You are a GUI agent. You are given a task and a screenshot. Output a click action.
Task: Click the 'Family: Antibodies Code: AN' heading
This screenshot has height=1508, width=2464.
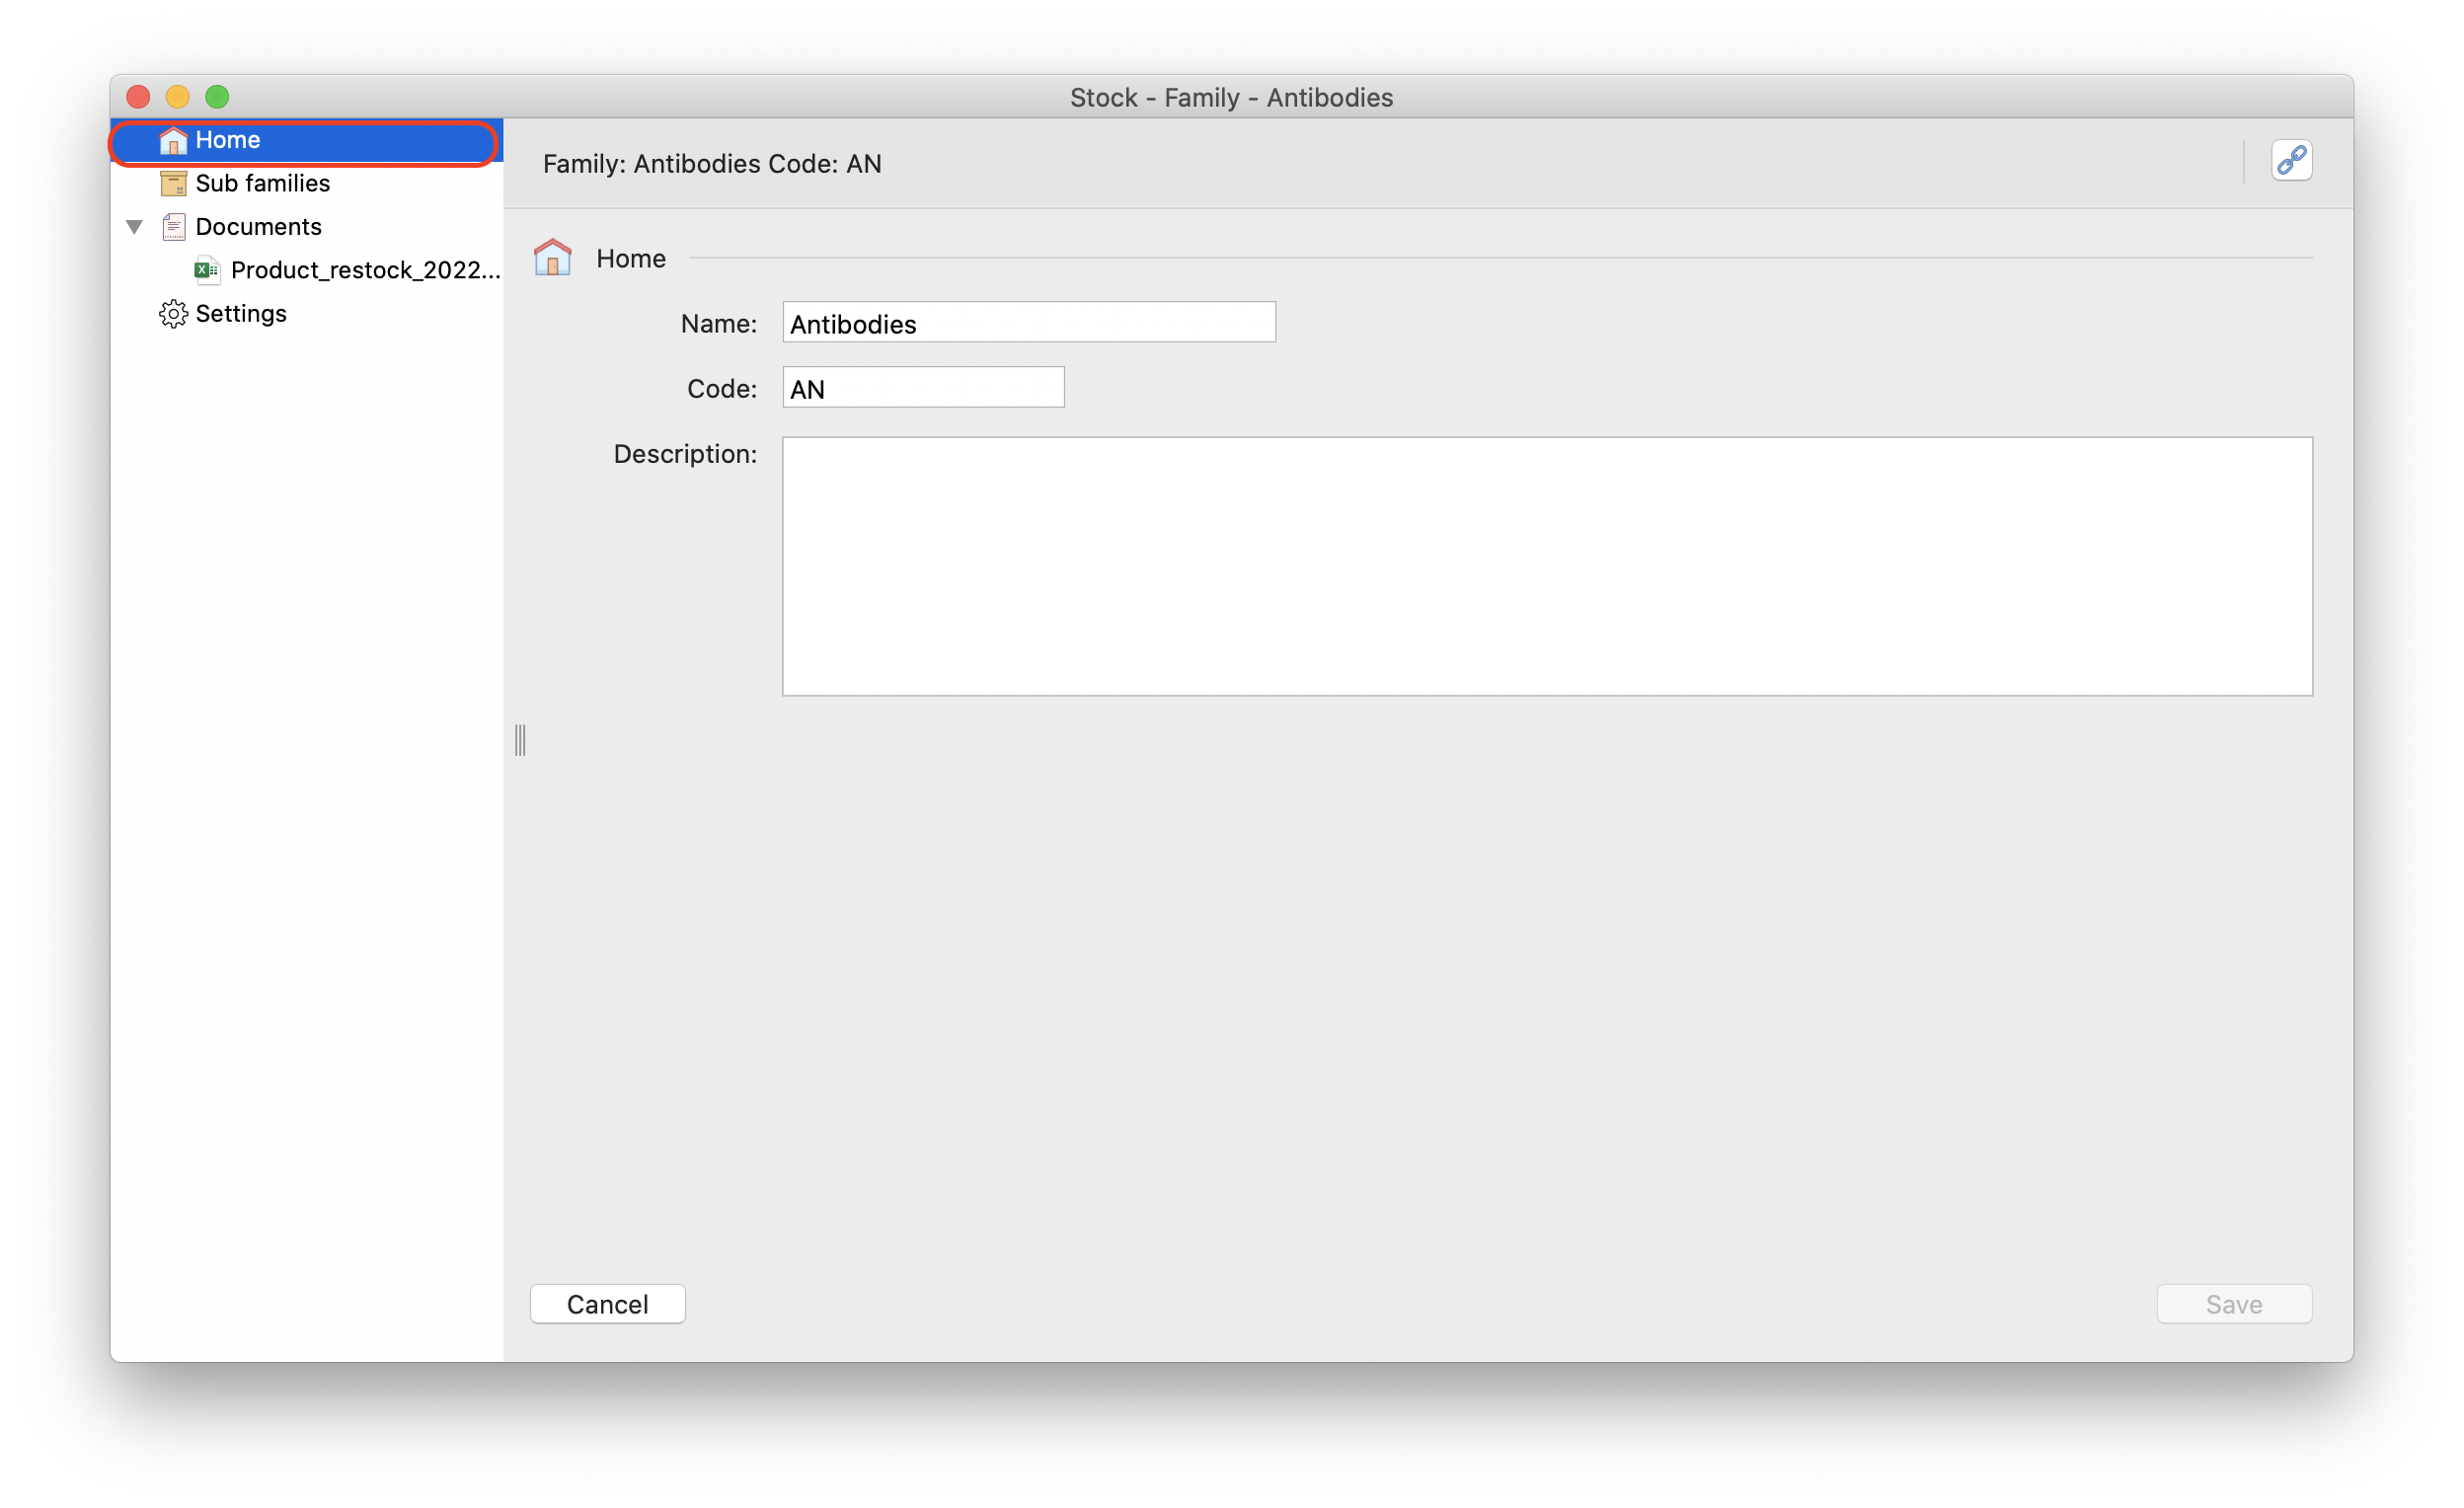click(x=712, y=164)
